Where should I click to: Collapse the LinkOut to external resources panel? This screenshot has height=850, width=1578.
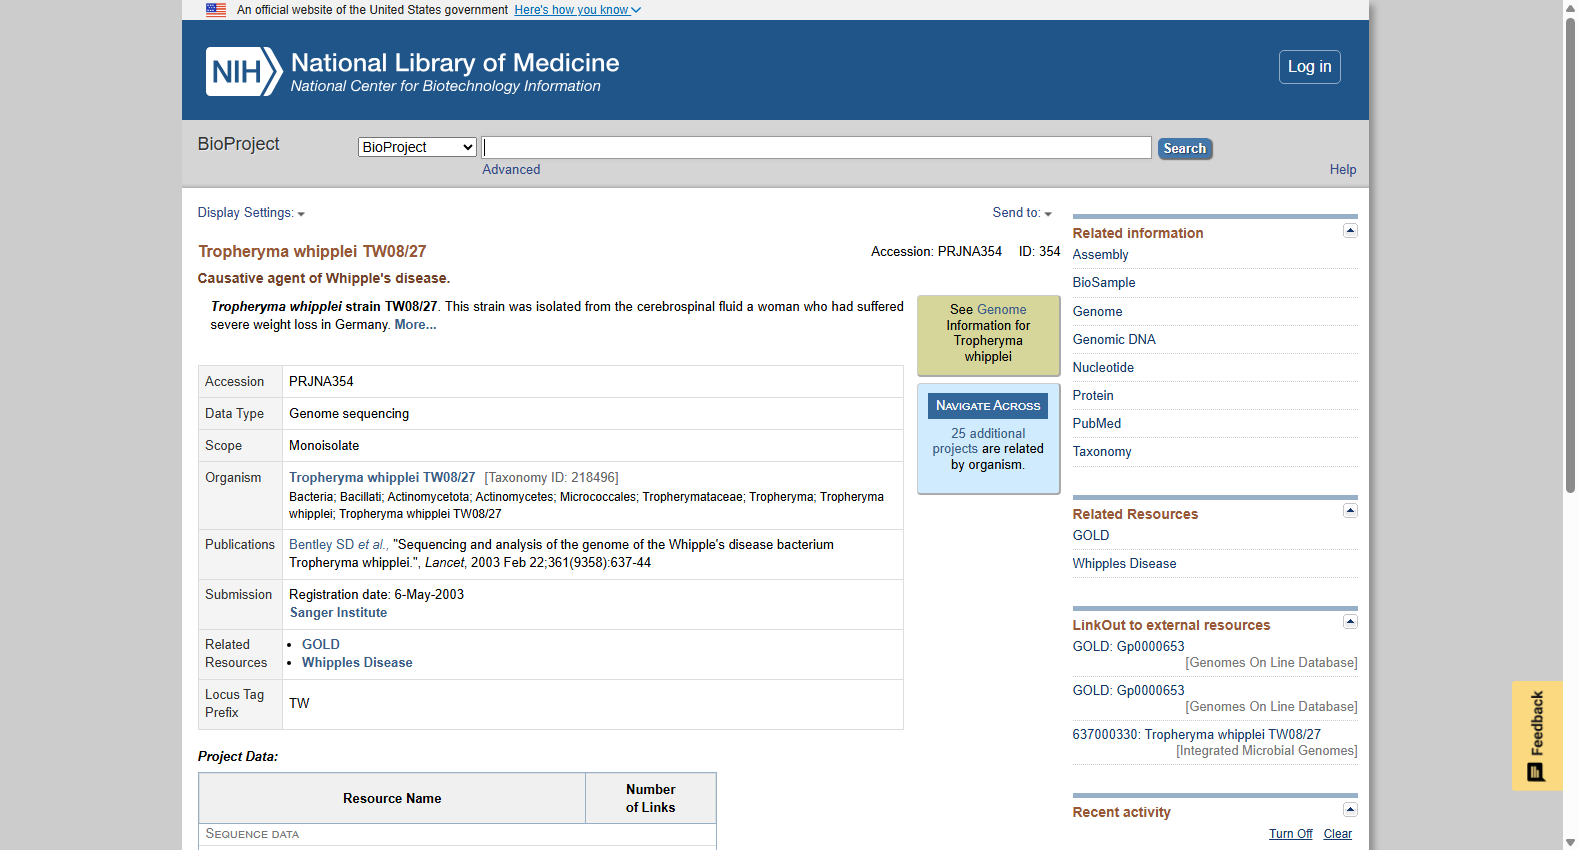pos(1350,622)
